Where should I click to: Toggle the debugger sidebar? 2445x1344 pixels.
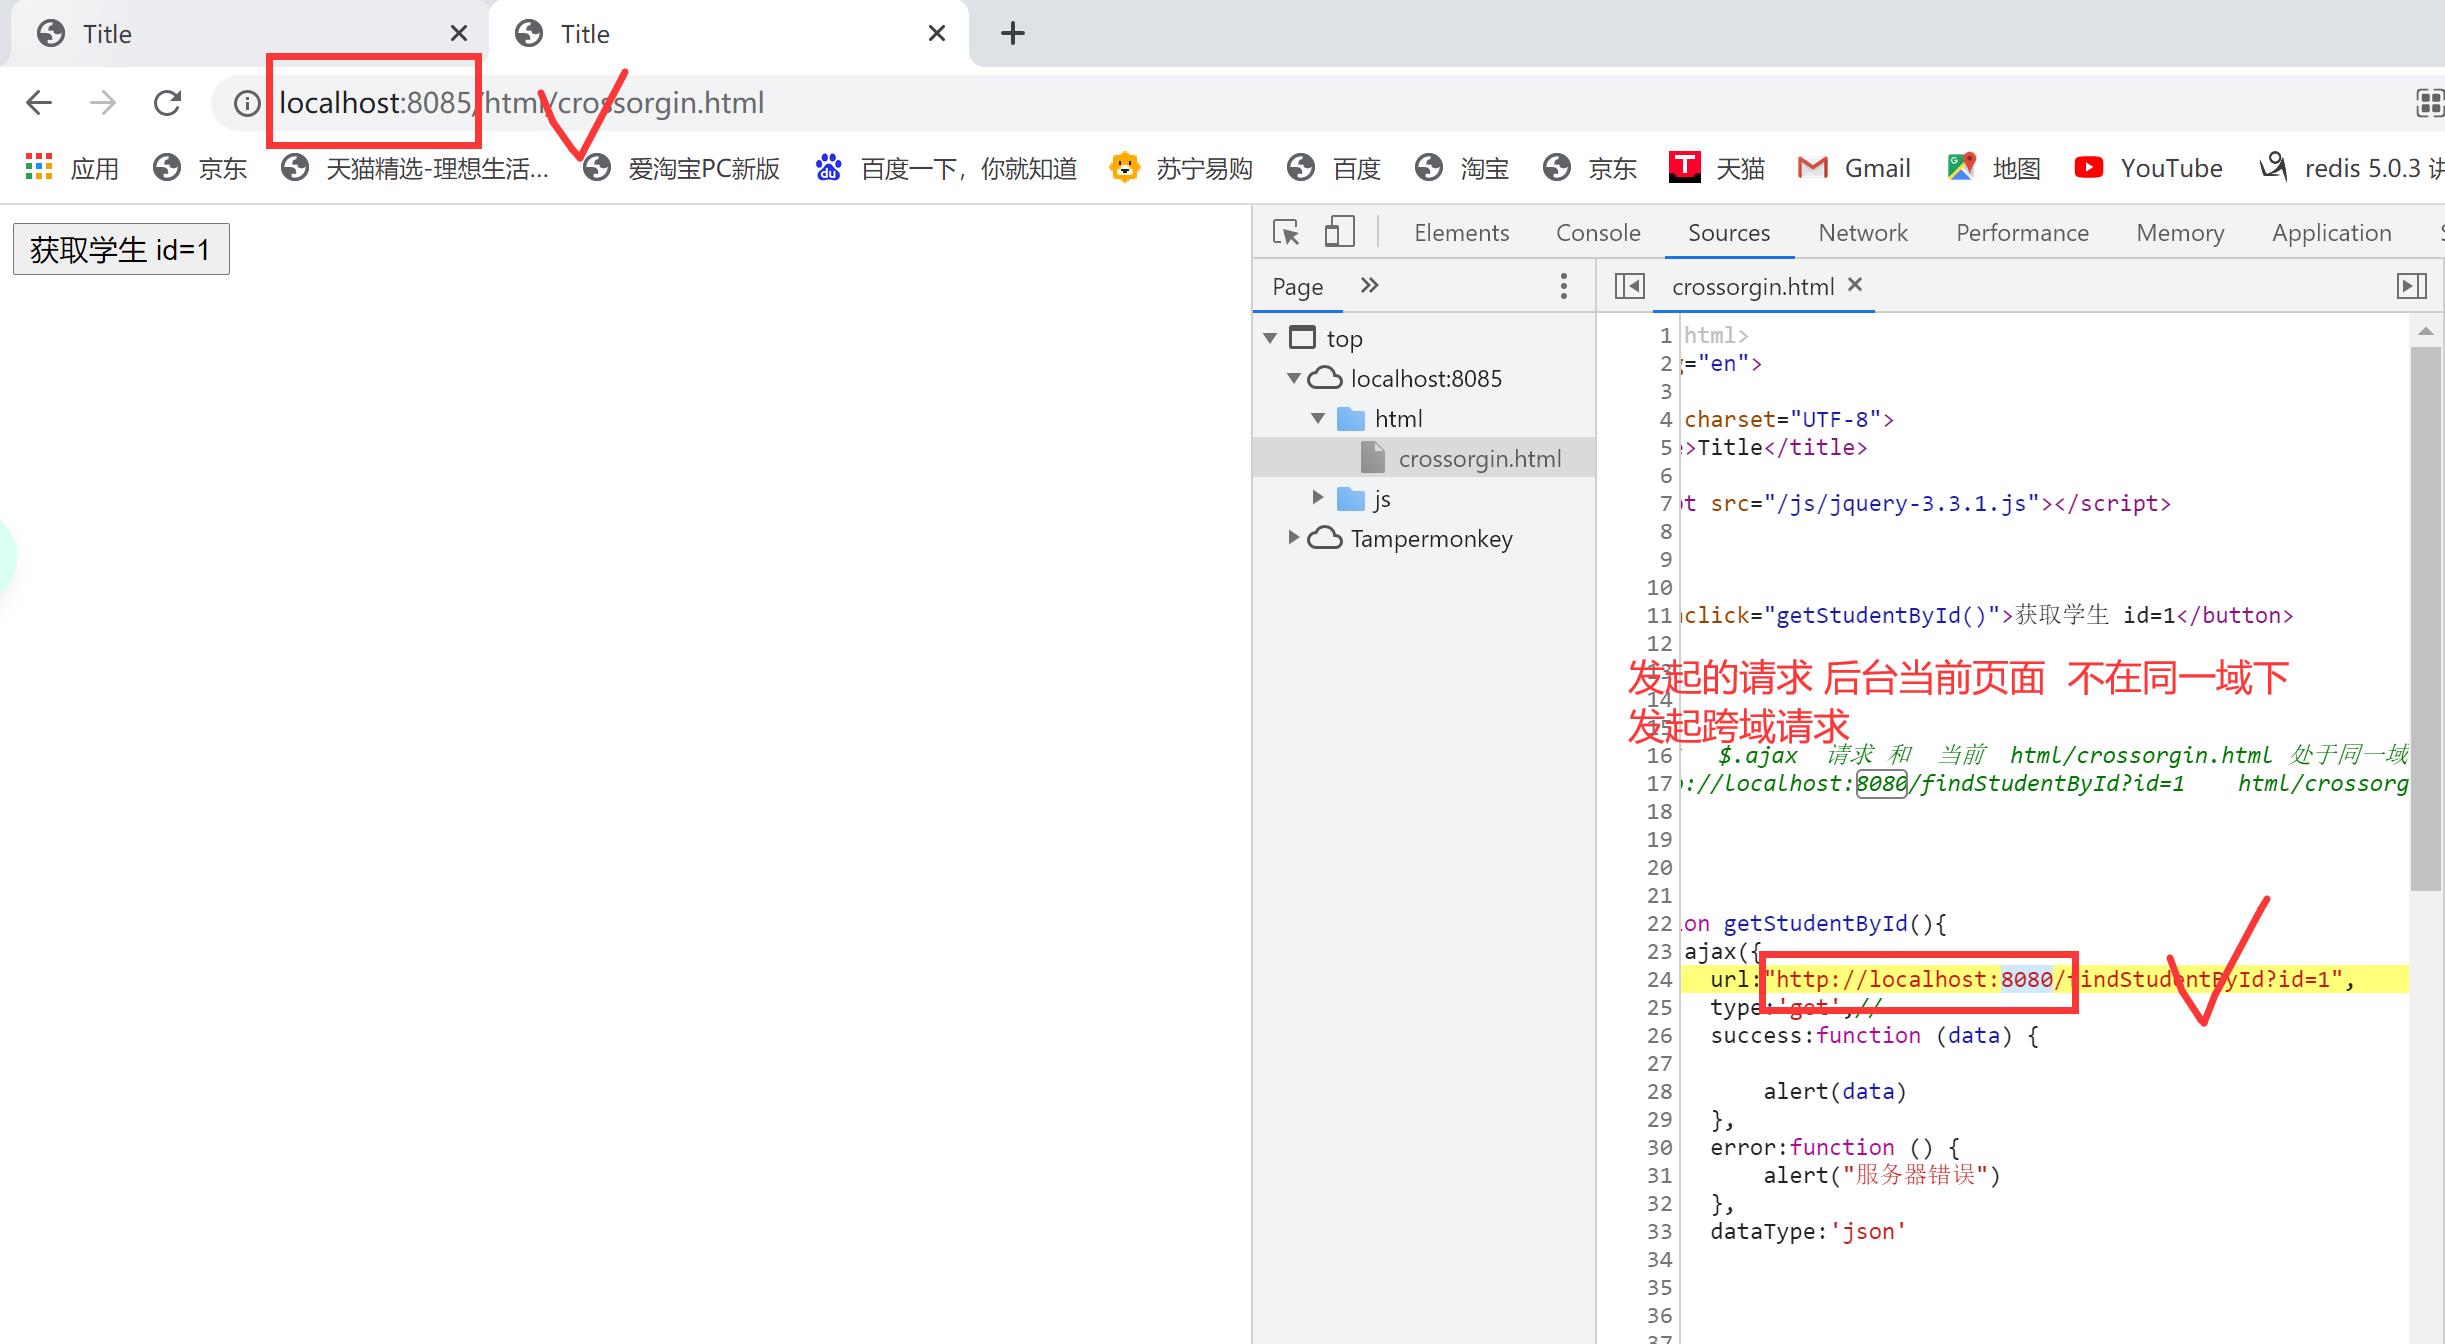pyautogui.click(x=2412, y=286)
